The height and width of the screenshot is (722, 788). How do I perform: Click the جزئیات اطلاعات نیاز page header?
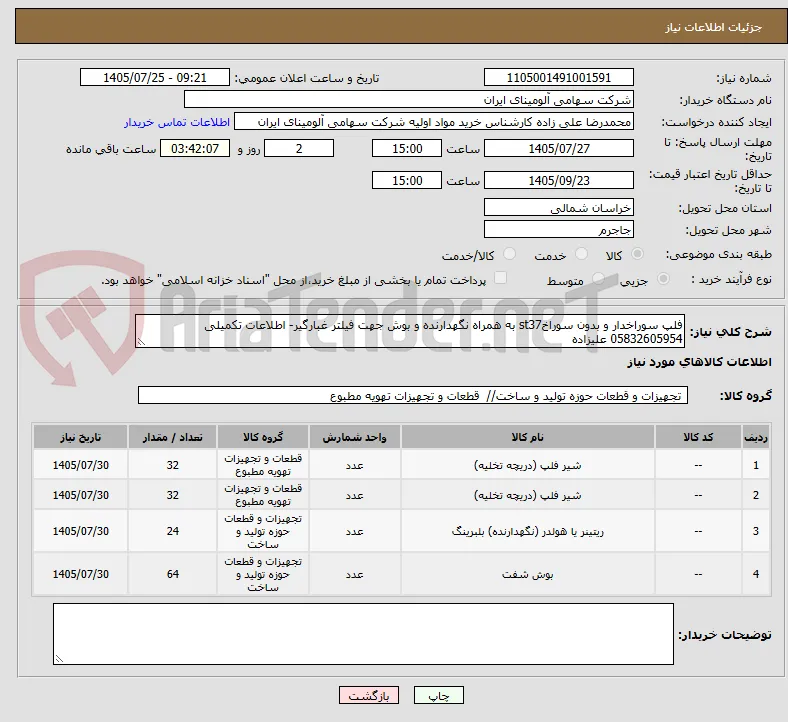(x=714, y=27)
